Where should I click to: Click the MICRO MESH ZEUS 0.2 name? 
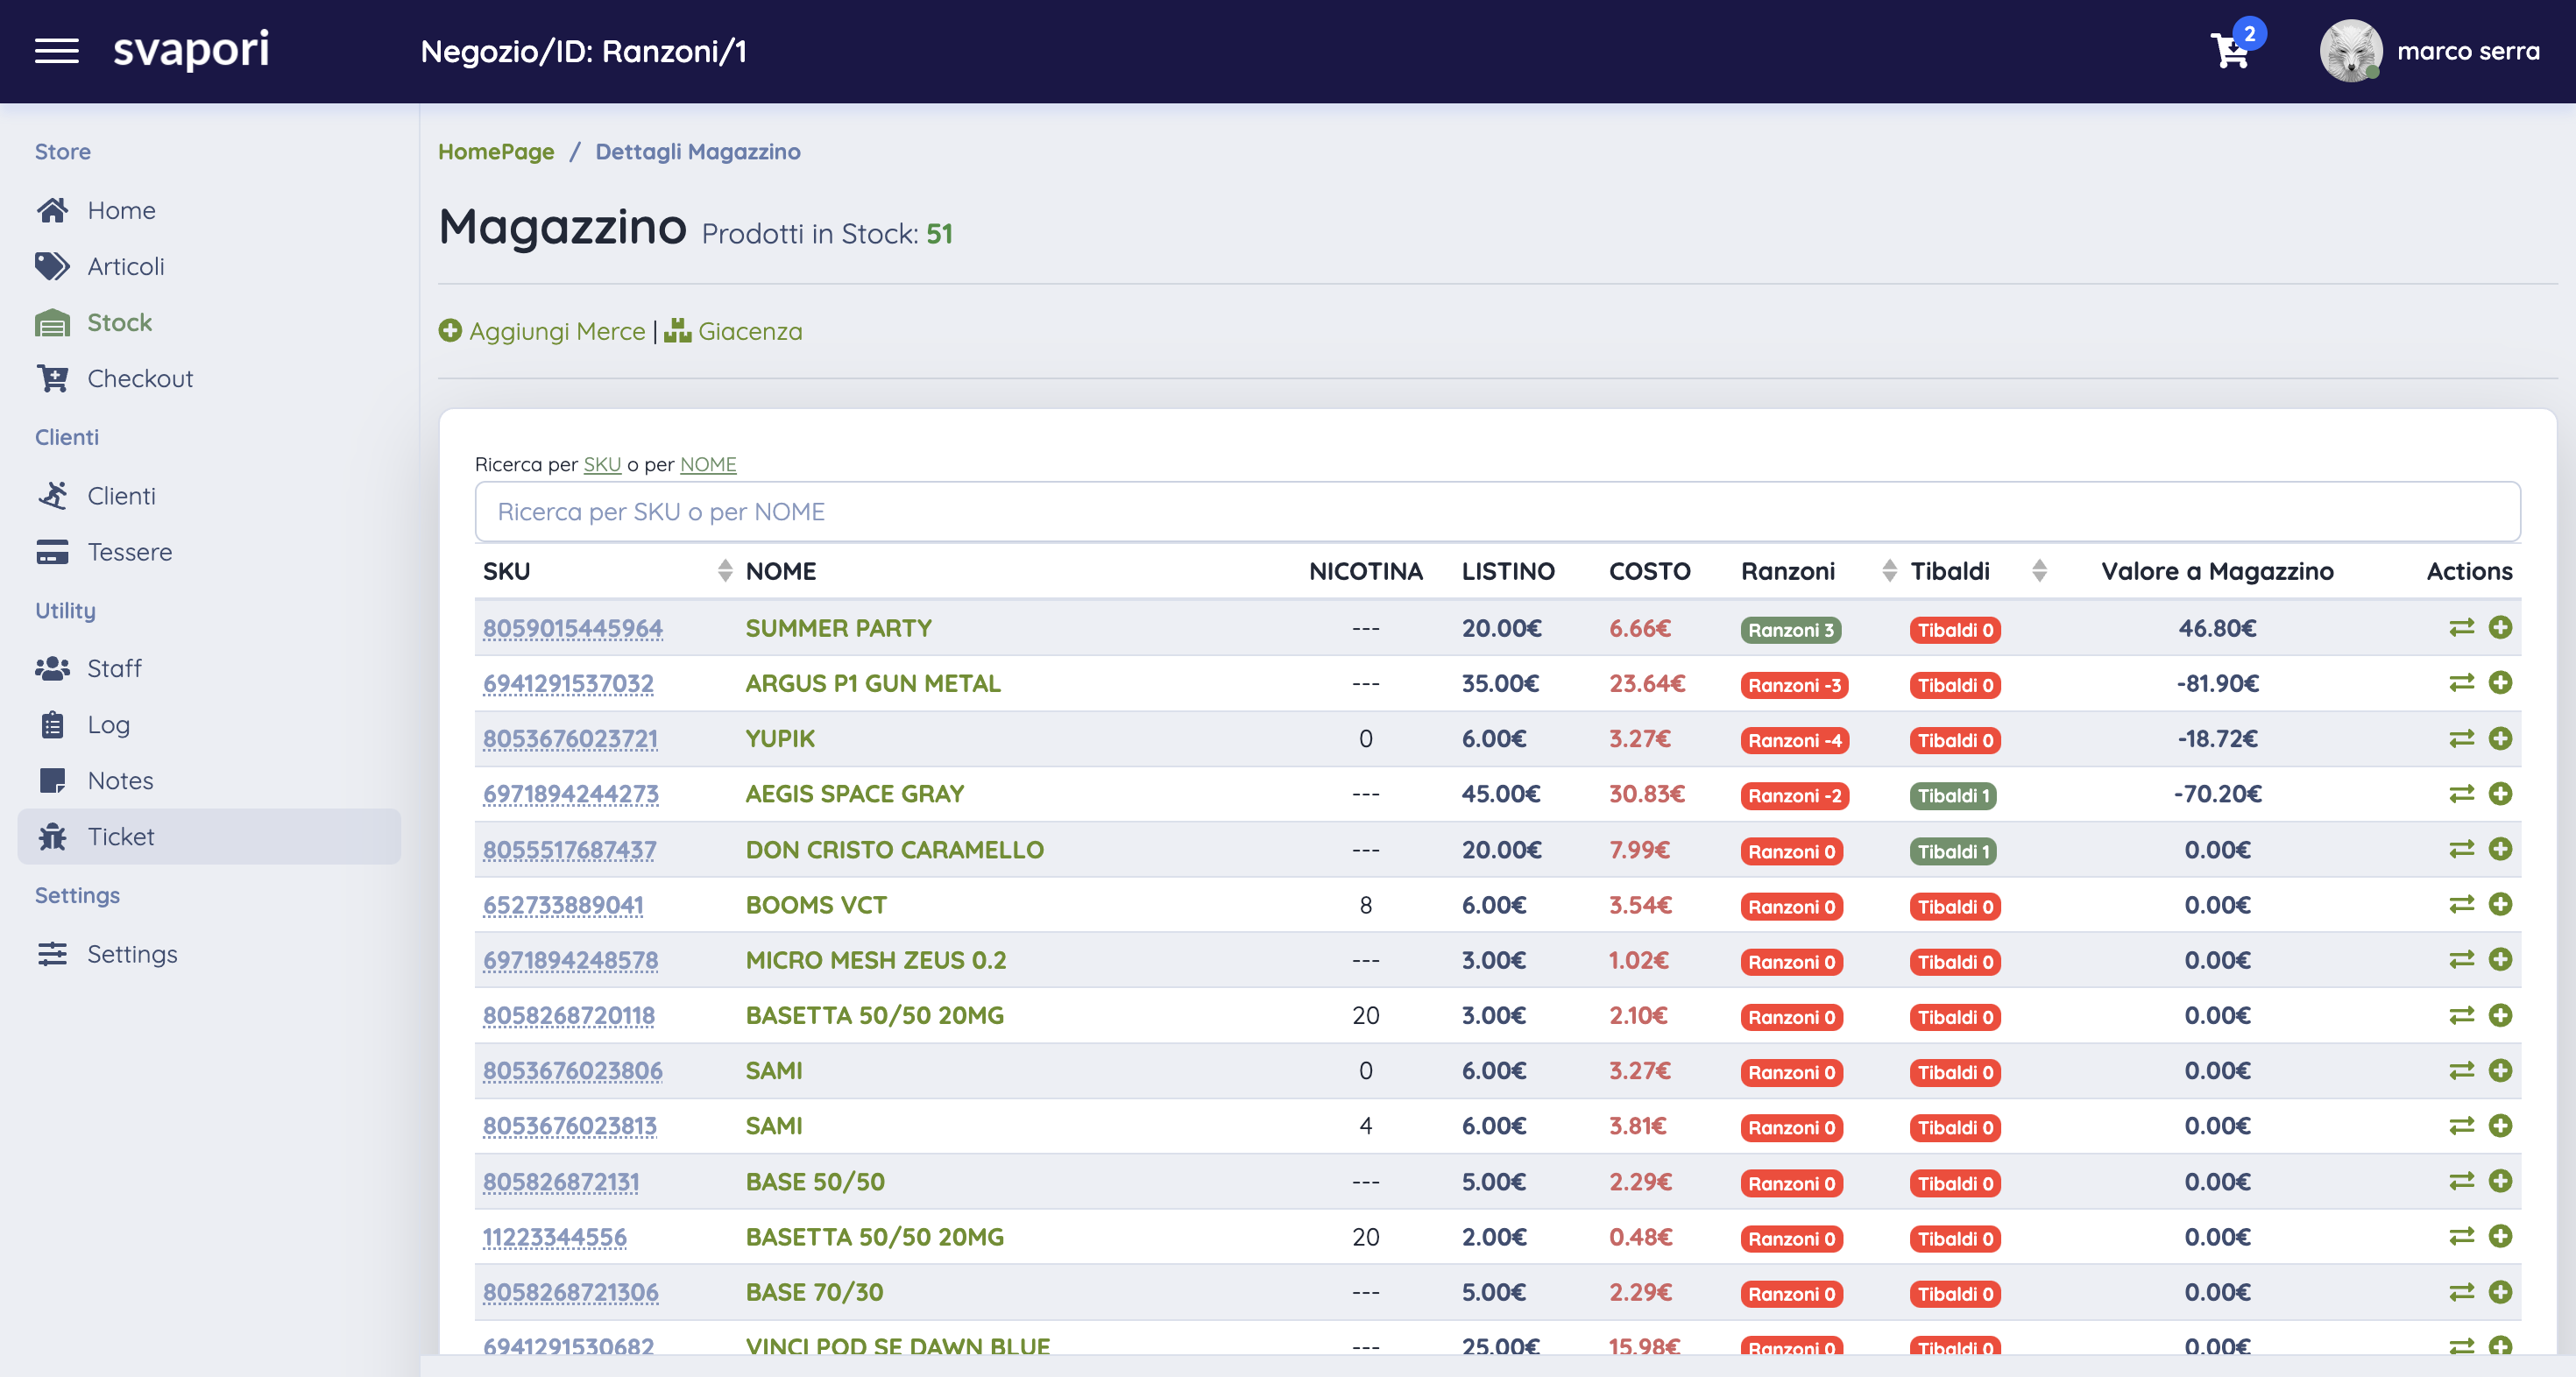pyautogui.click(x=876, y=960)
